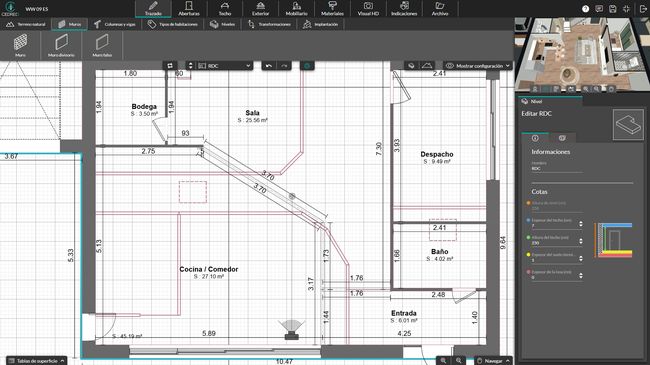Open the Indicaciones tab
The image size is (650, 365).
point(404,9)
